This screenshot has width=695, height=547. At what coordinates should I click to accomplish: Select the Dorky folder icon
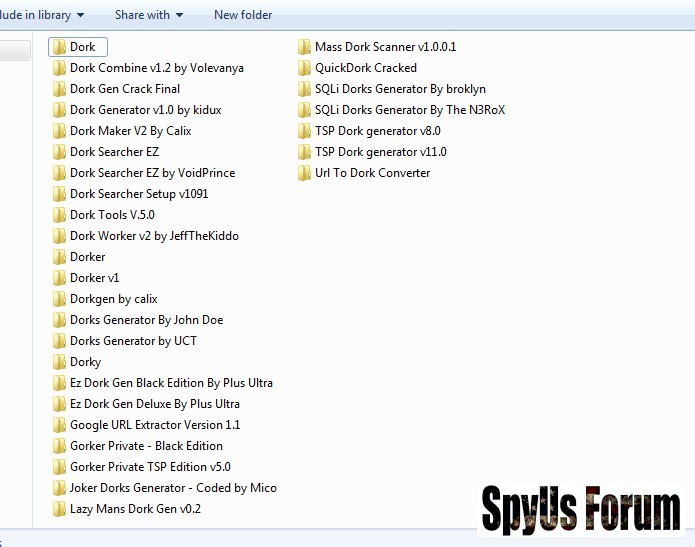59,362
